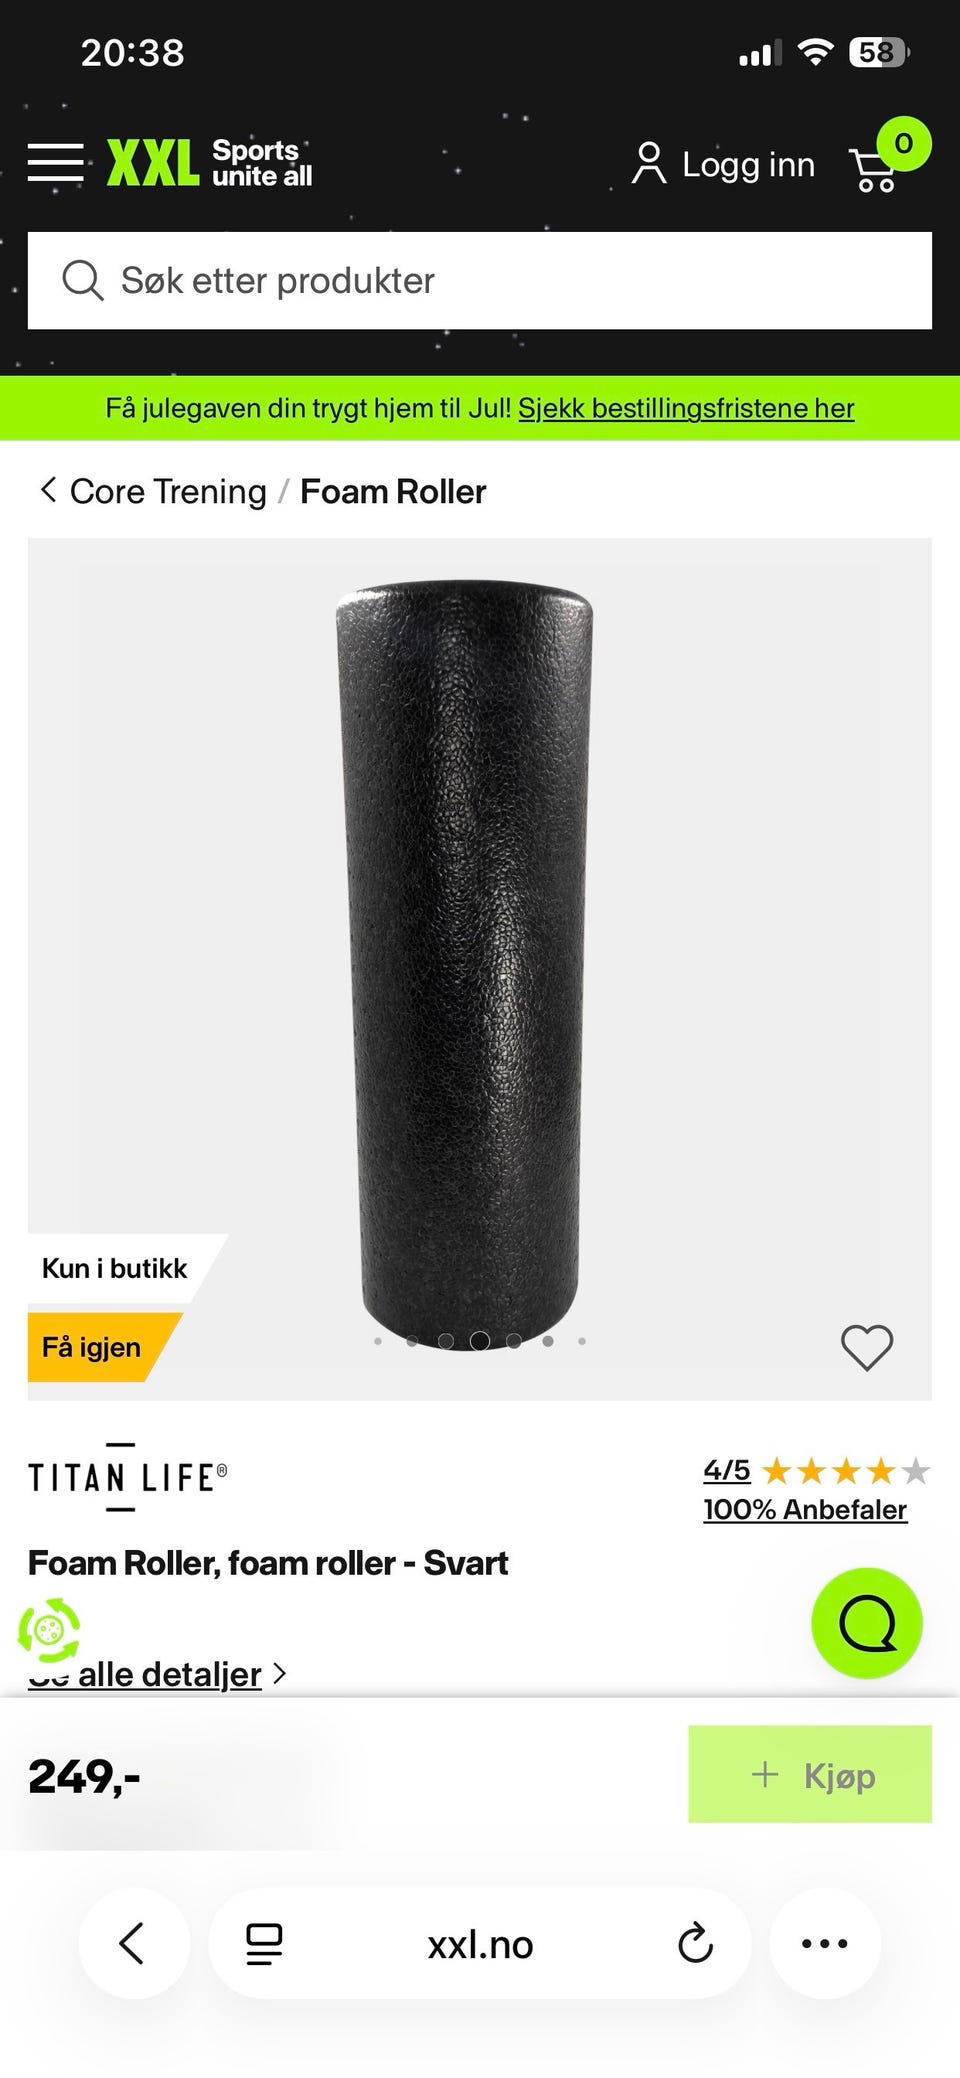960x2078 pixels.
Task: Tap the XXL Sports unite all logo
Action: pyautogui.click(x=210, y=163)
